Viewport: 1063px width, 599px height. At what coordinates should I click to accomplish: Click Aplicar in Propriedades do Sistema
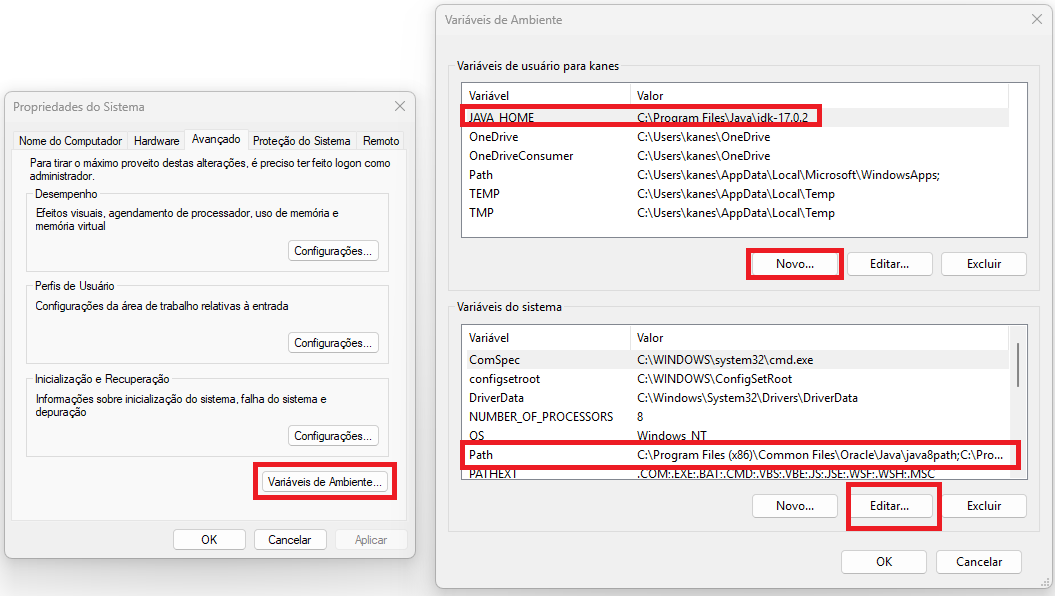pos(370,539)
